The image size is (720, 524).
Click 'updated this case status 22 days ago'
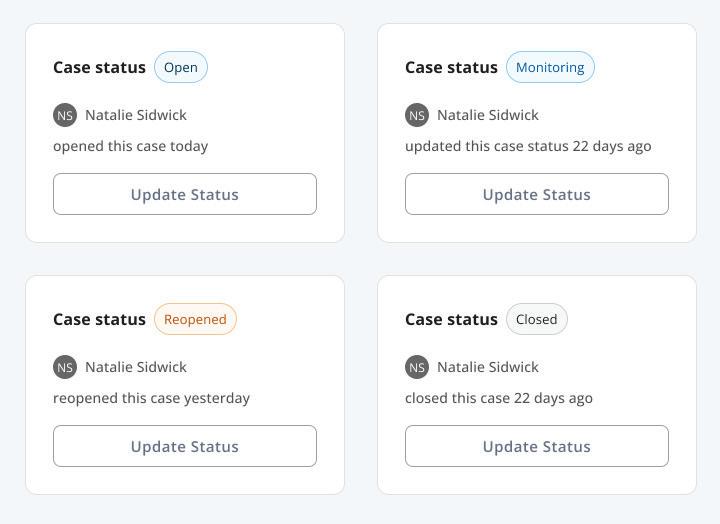528,146
